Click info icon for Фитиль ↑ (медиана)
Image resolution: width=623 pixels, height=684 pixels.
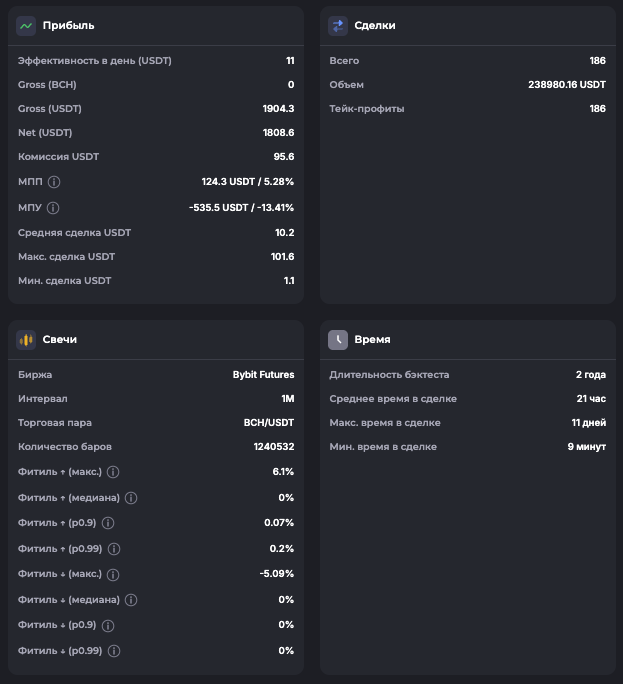click(131, 497)
